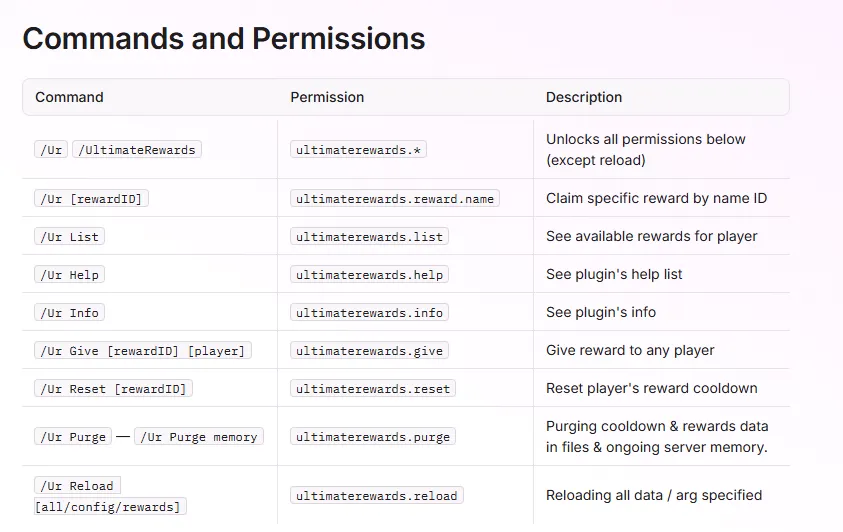Click the /Ur Purge memory command code
843x532 pixels.
click(199, 436)
